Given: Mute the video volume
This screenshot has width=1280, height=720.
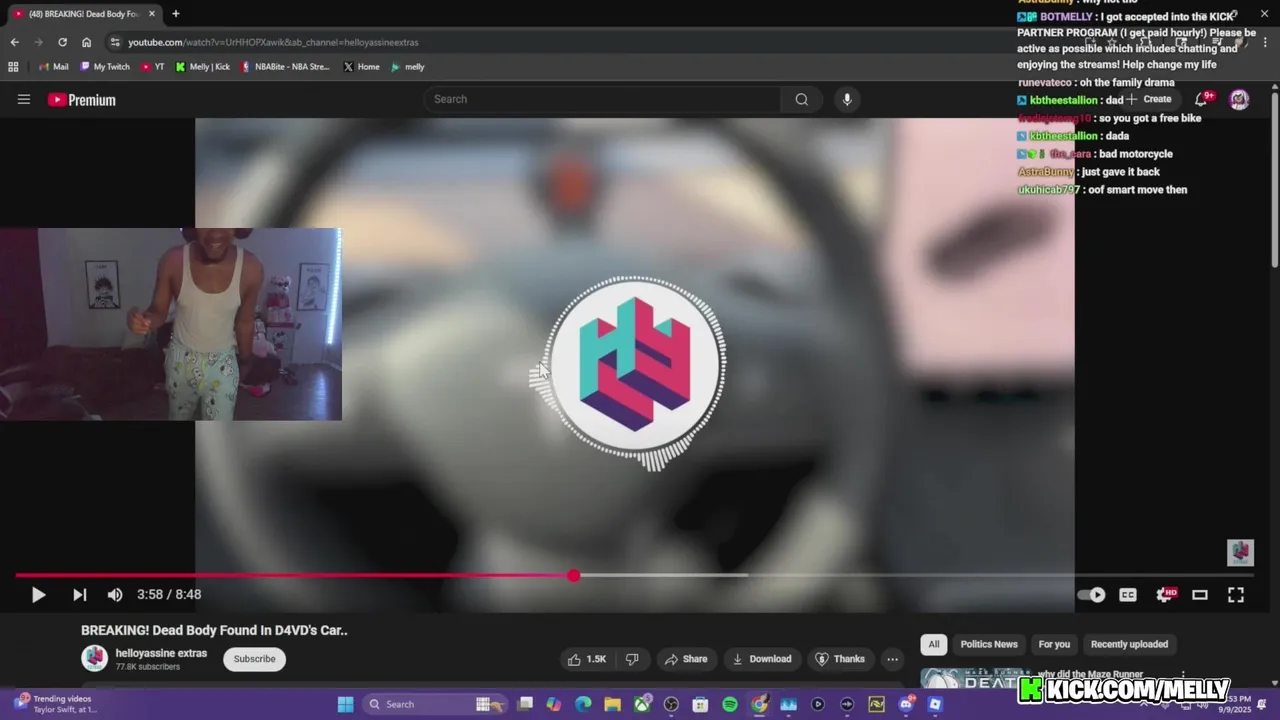Looking at the screenshot, I should coord(115,595).
